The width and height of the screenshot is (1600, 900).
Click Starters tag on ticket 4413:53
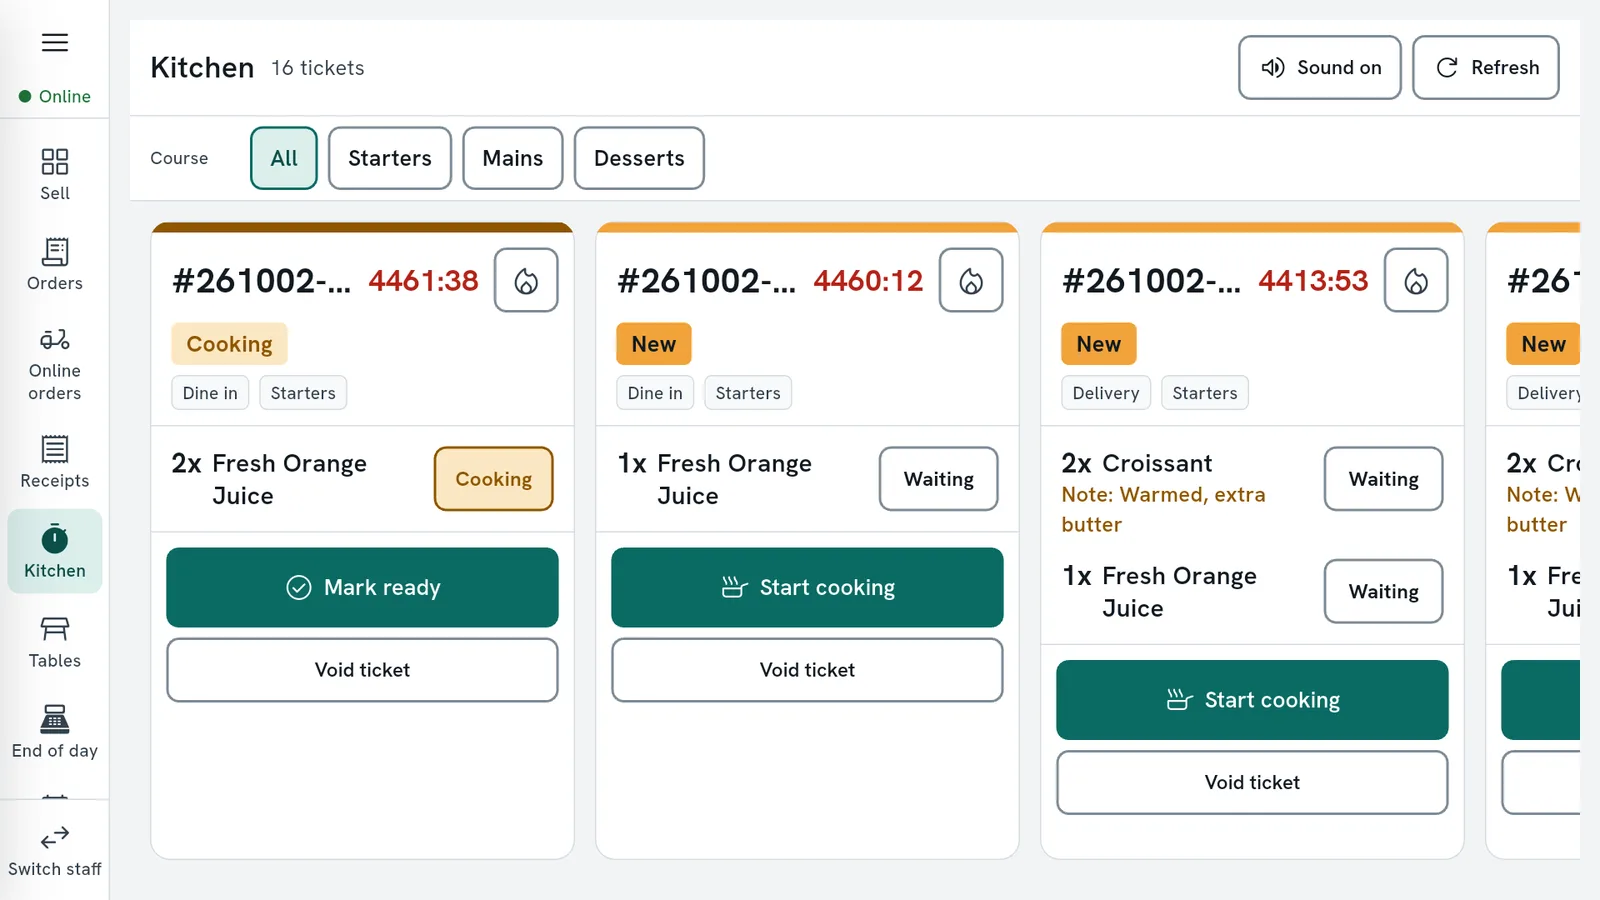[x=1205, y=393]
